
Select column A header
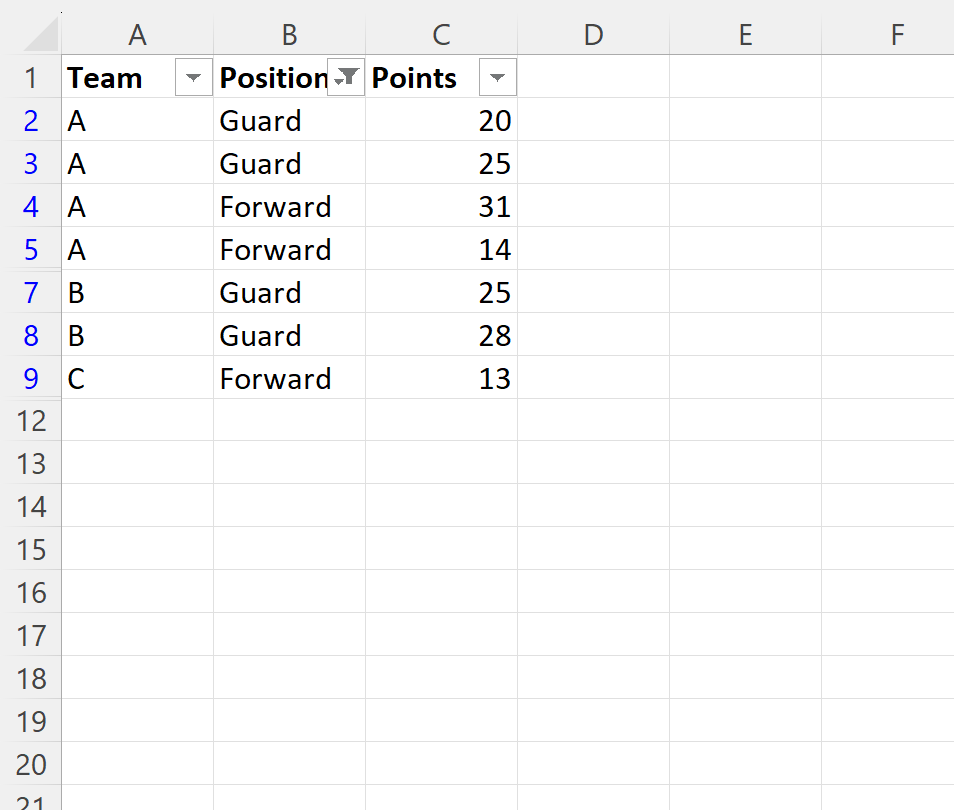(x=138, y=35)
